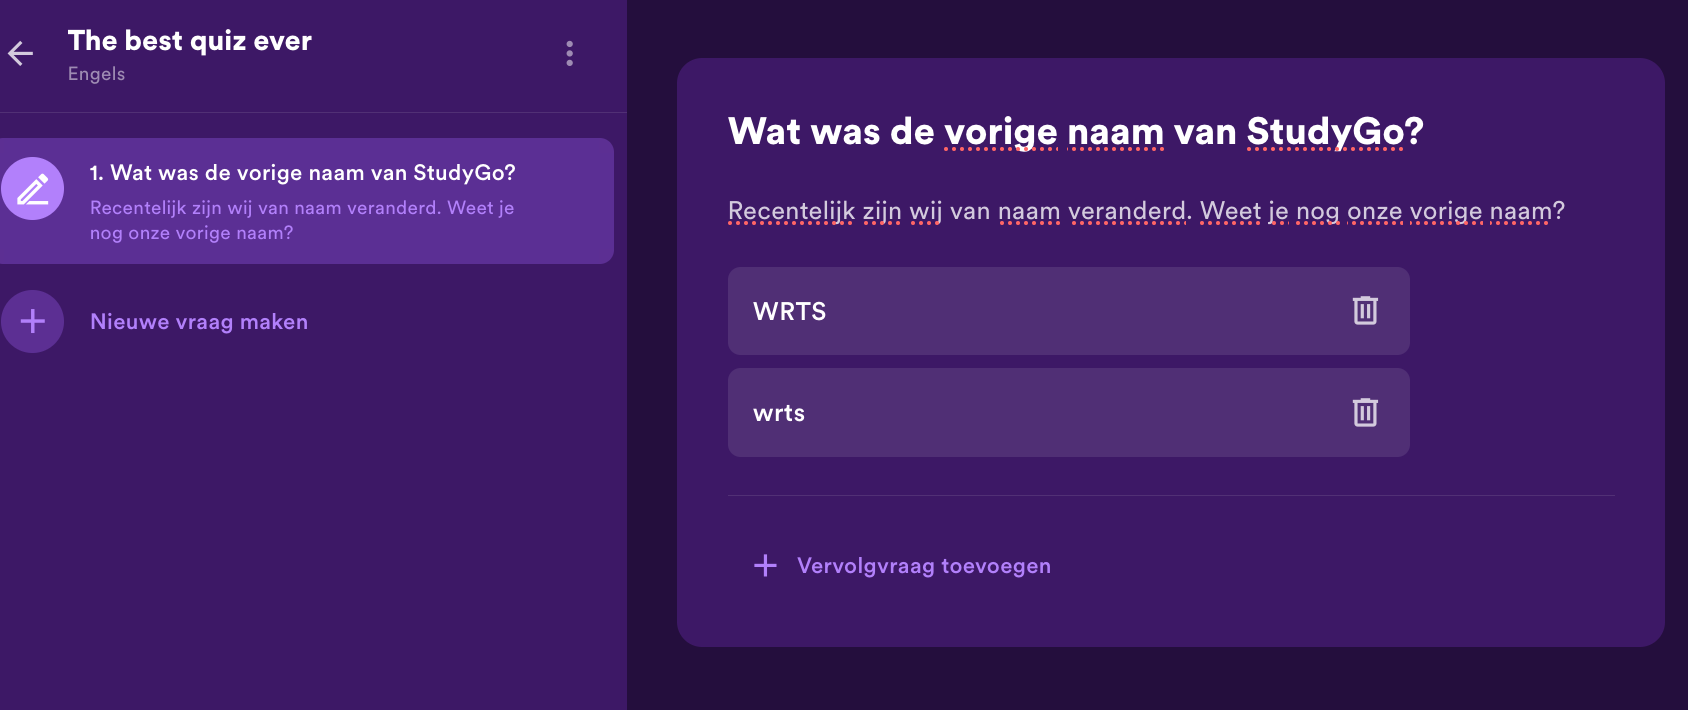Click the empty sidebar area below Nieuwe vraag maken
The width and height of the screenshot is (1688, 710).
[x=313, y=530]
